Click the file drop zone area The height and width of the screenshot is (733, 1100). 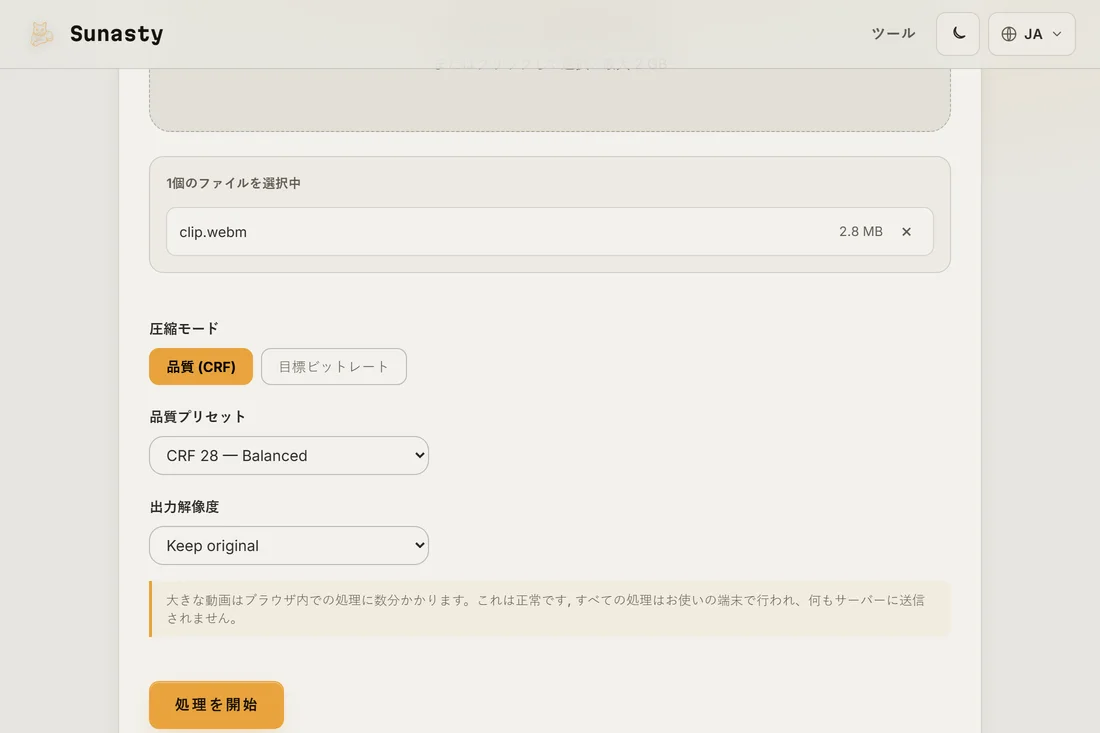coord(549,98)
